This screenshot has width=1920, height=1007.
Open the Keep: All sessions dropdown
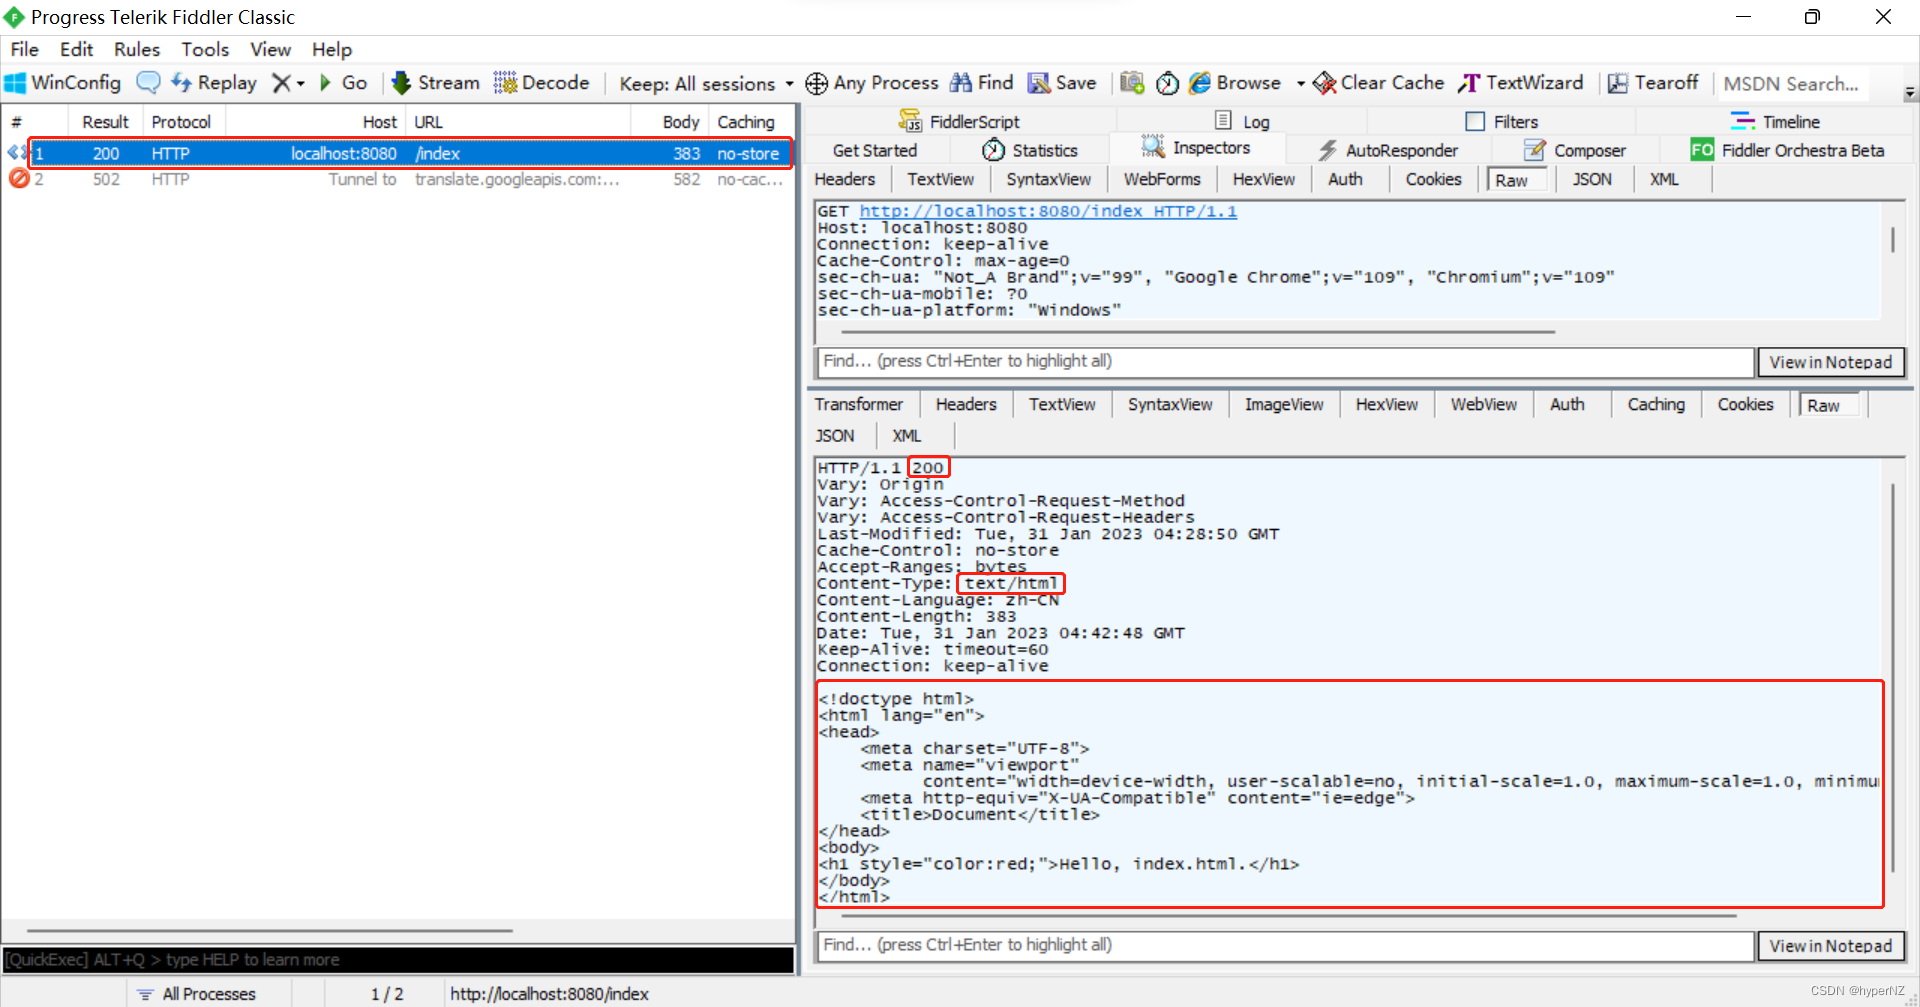coord(706,84)
